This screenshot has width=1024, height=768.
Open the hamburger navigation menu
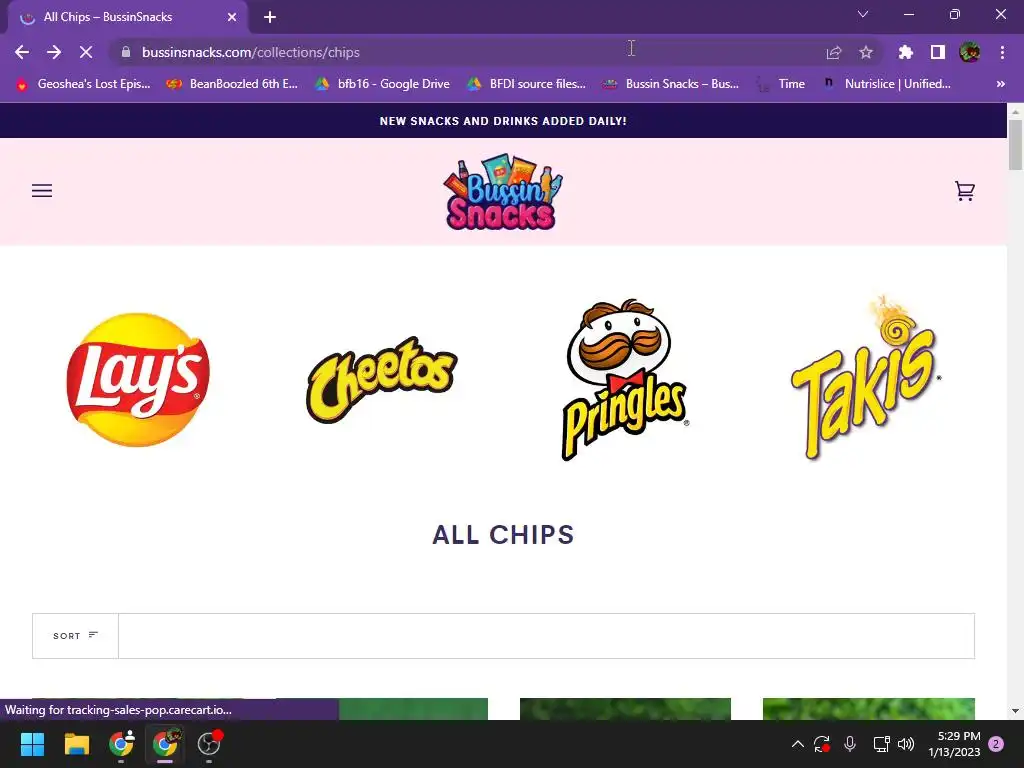tap(42, 191)
